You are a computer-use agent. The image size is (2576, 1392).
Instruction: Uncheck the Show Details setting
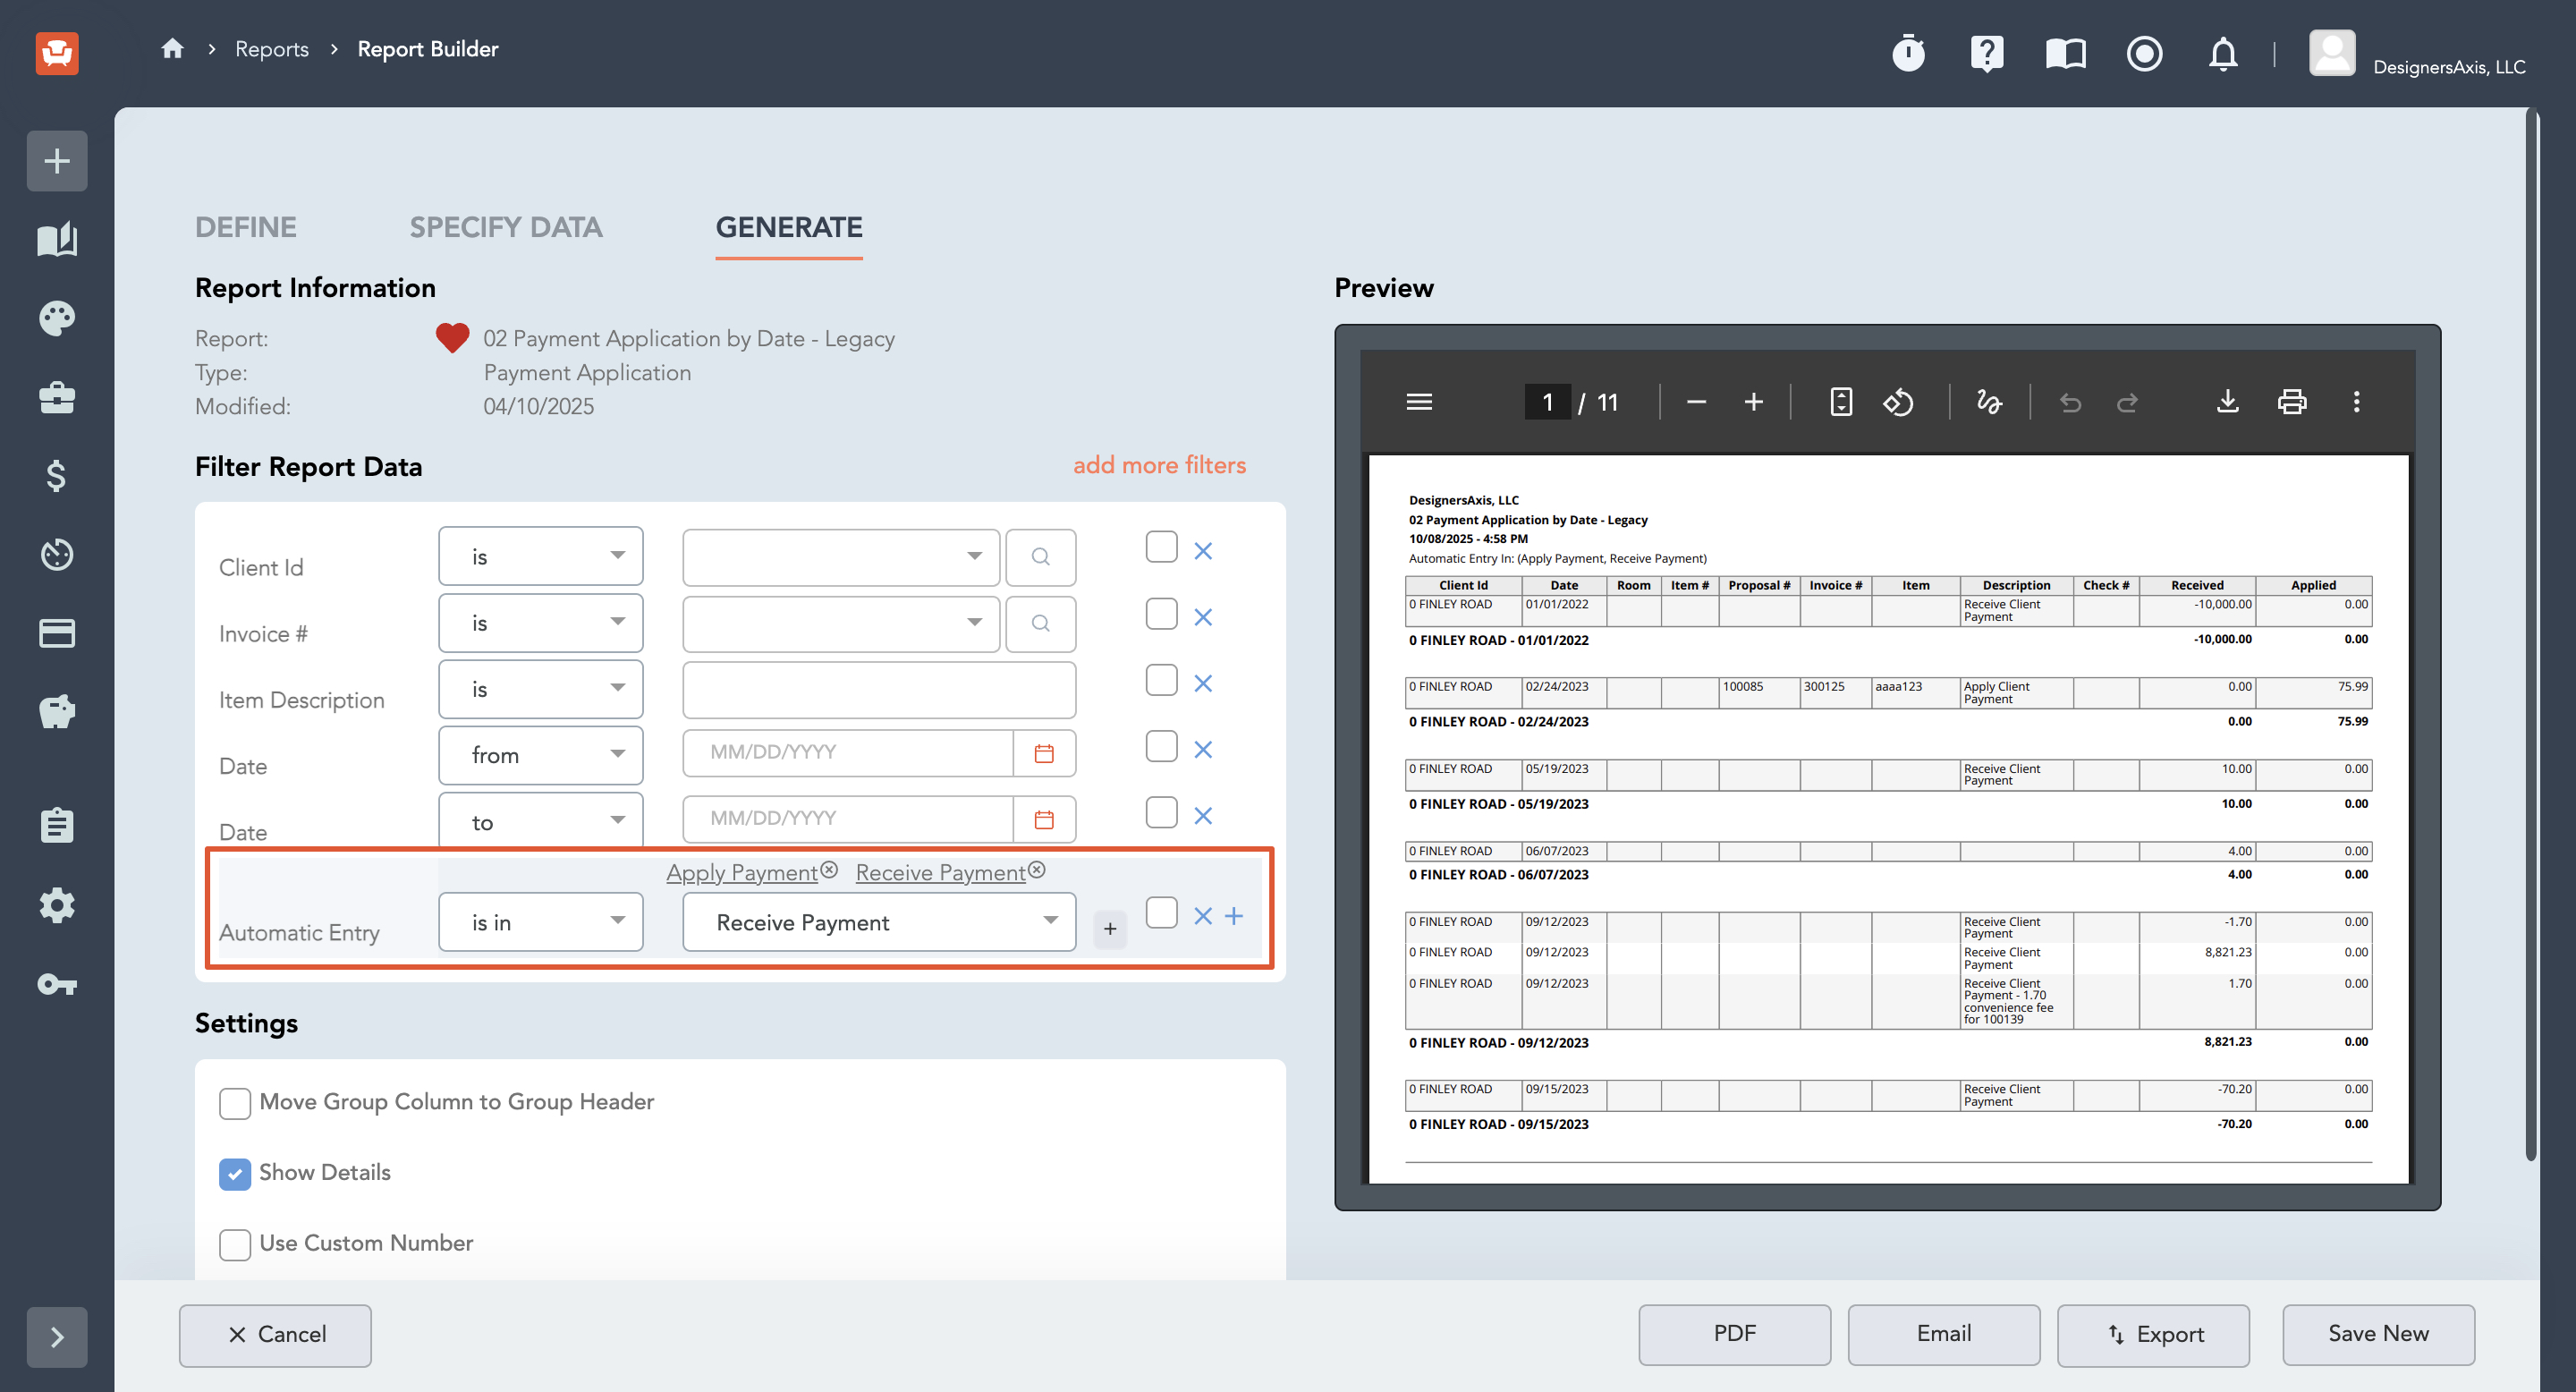coord(235,1173)
